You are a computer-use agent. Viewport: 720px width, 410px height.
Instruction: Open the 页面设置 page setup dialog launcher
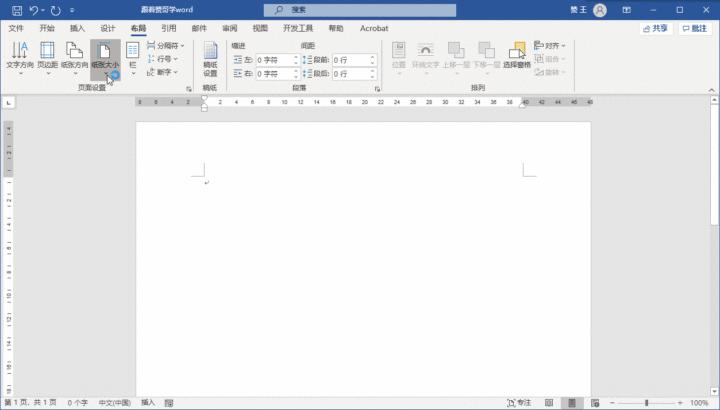[189, 89]
